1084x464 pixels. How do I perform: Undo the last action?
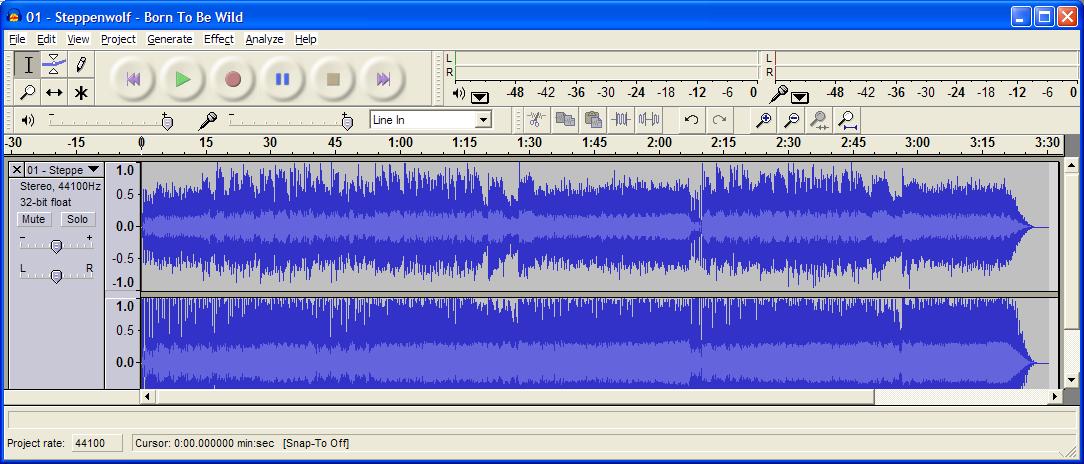pos(691,120)
